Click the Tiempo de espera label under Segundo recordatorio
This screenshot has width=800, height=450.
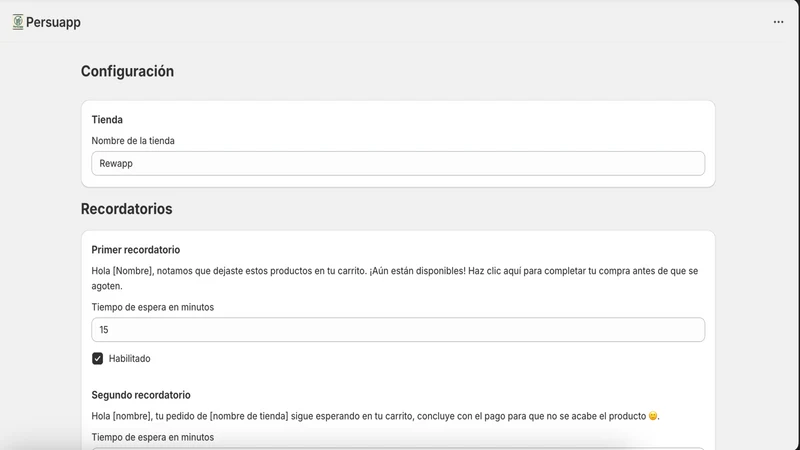pos(153,437)
